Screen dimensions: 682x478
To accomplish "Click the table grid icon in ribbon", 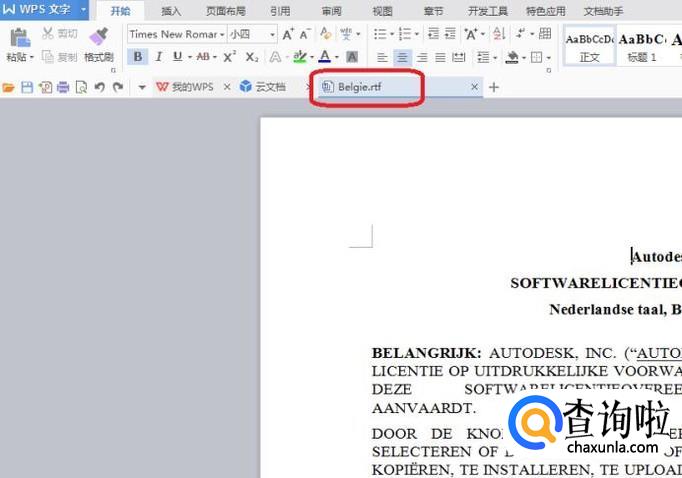I will pyautogui.click(x=545, y=33).
